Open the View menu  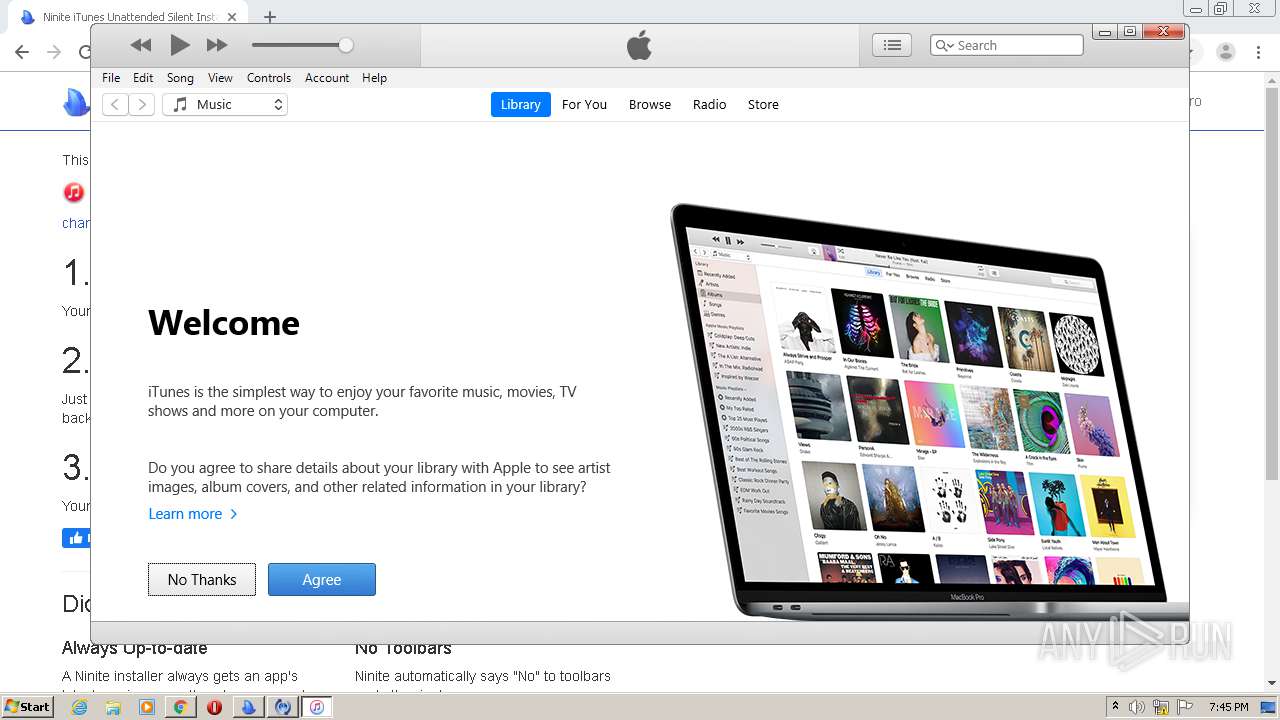[220, 78]
